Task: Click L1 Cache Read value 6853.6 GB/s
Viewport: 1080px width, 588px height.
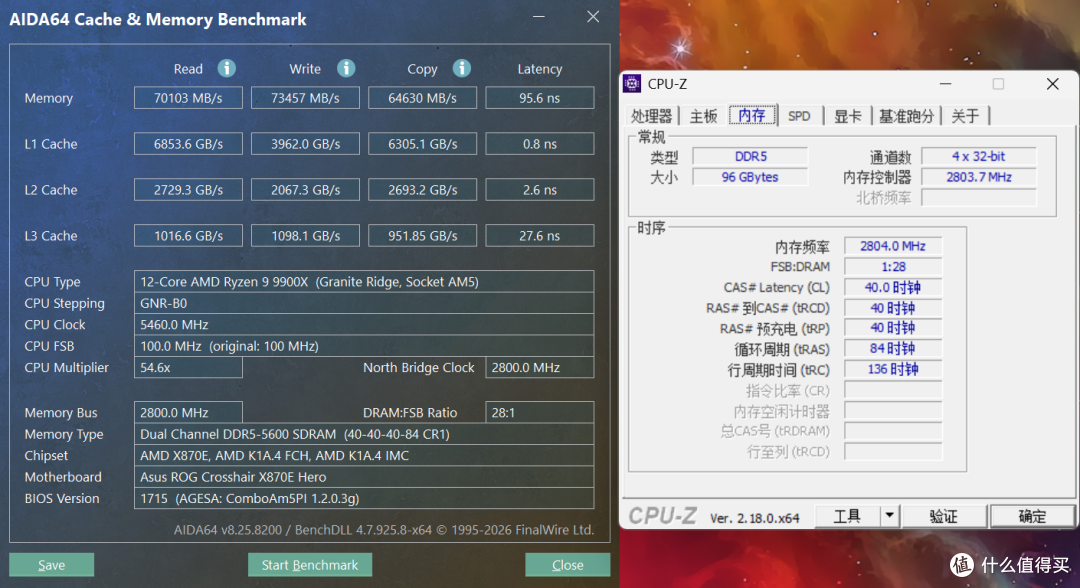Action: (188, 144)
